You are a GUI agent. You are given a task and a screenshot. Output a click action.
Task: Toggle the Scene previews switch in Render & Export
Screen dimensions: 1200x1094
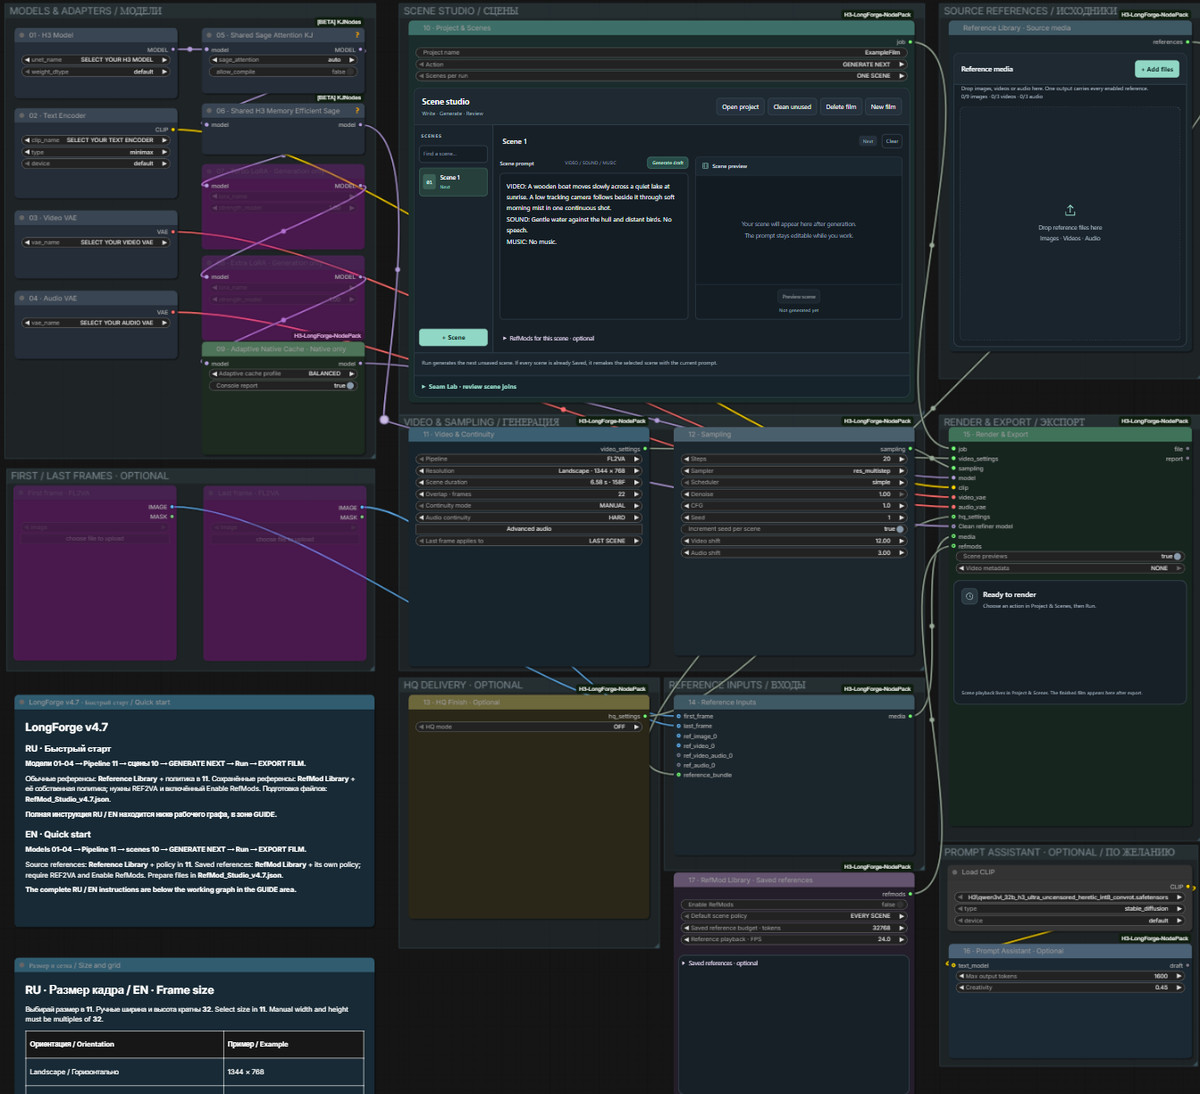(x=1177, y=556)
